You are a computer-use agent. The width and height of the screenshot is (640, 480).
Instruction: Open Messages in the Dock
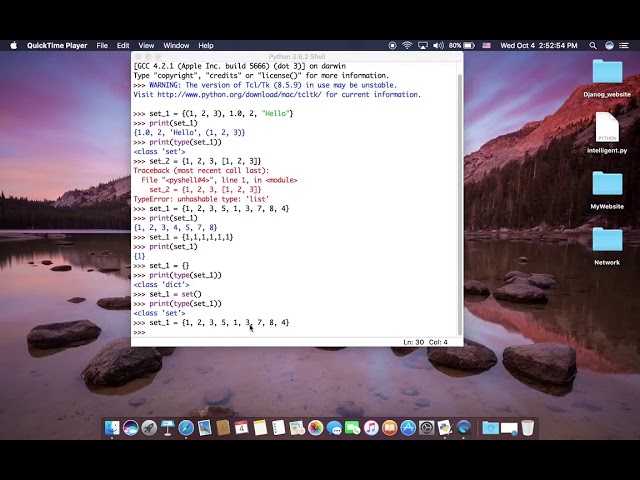click(334, 428)
